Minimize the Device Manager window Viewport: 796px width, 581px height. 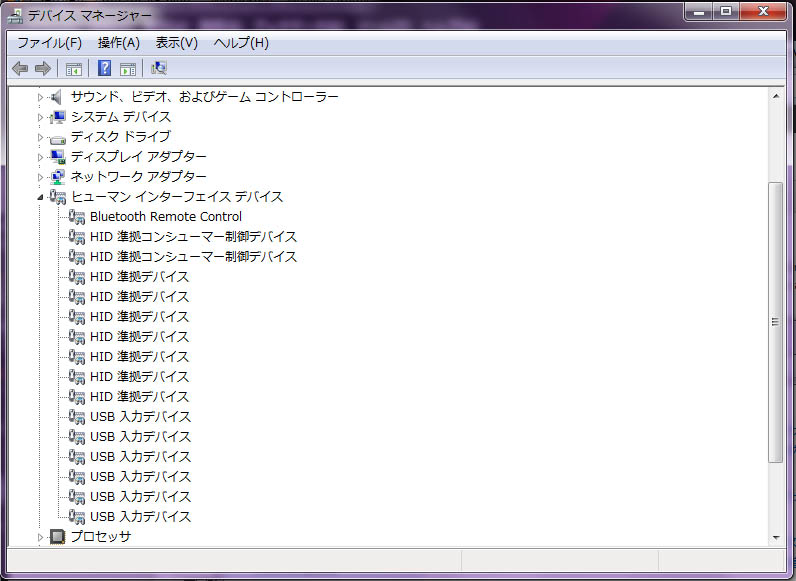coord(699,12)
